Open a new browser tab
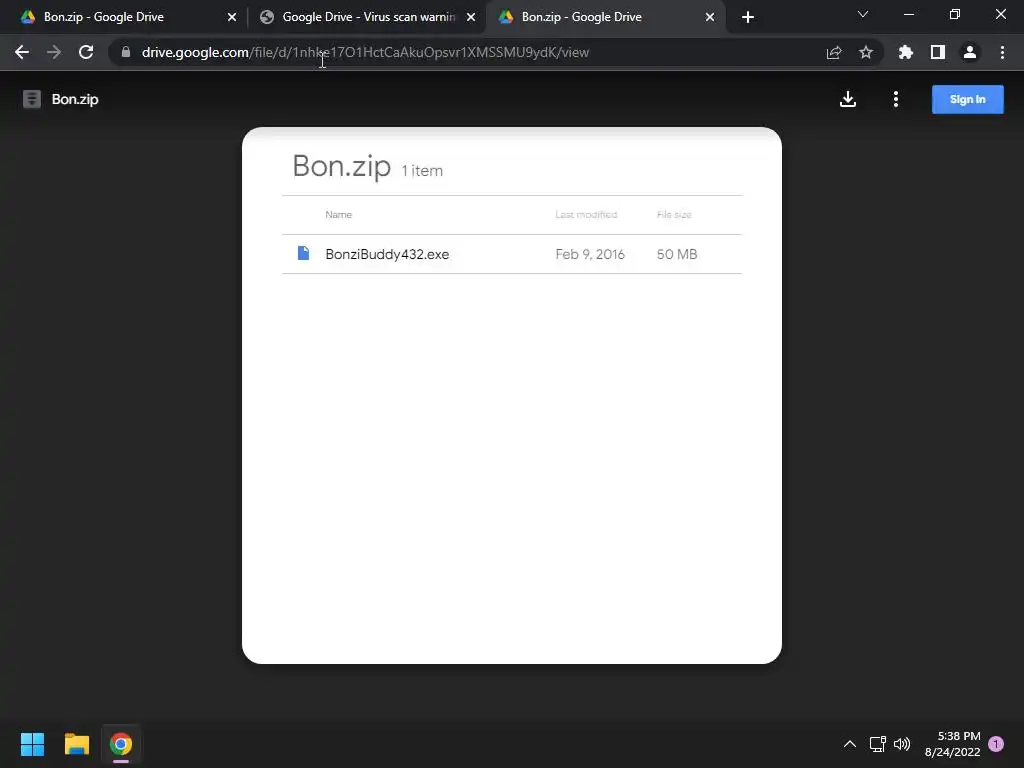 click(748, 17)
